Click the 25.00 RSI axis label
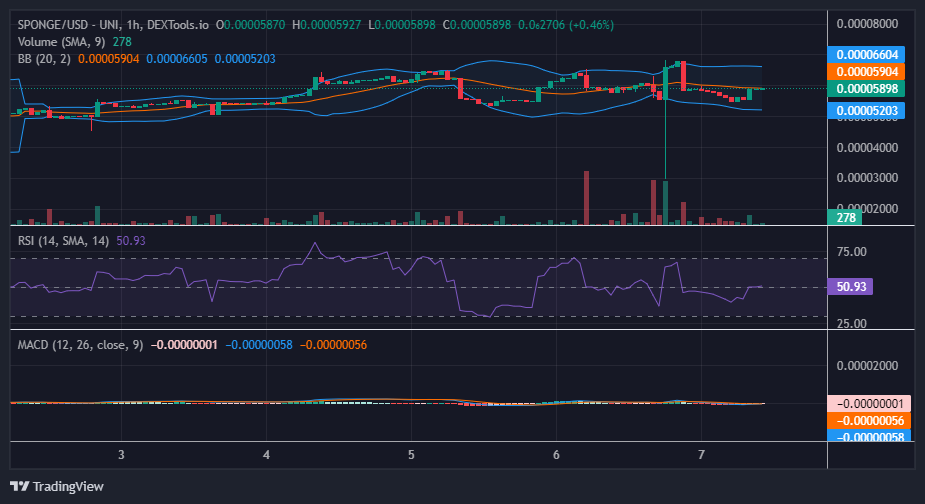 [851, 323]
